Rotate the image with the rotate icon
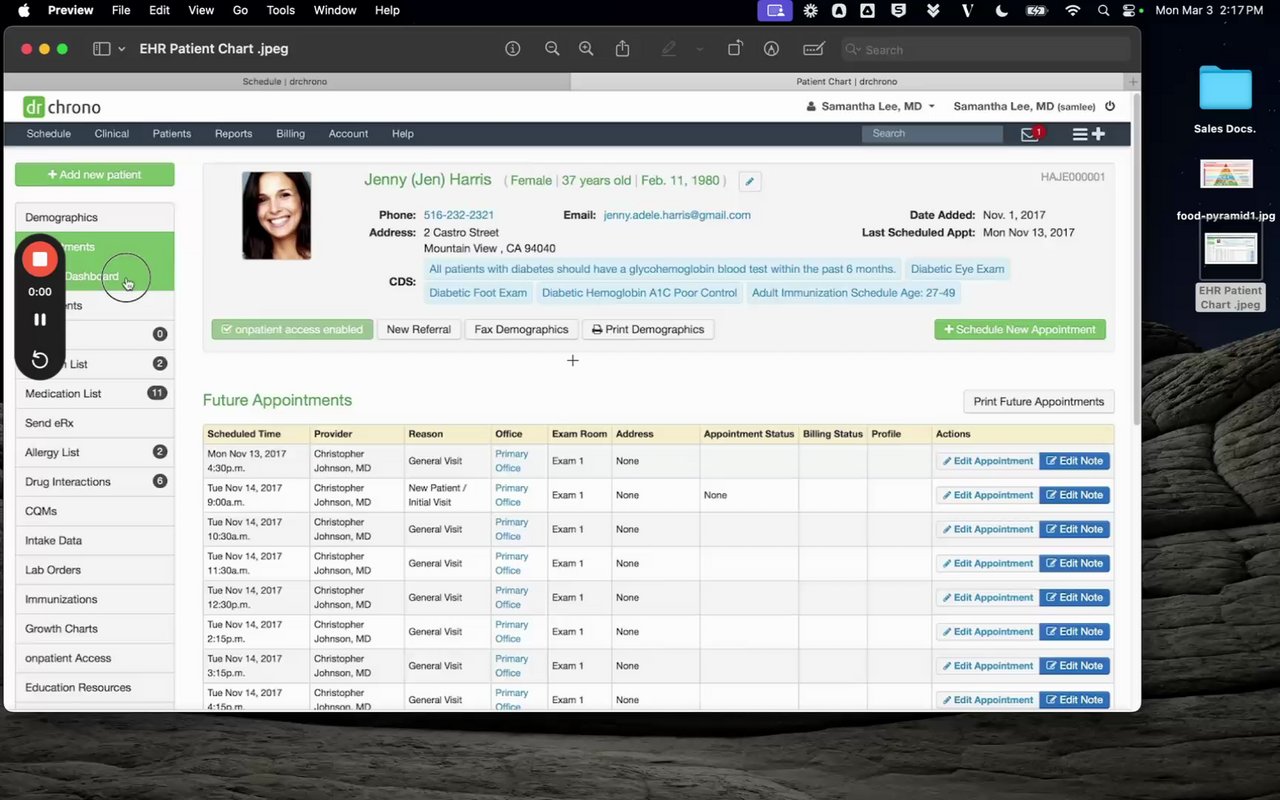The height and width of the screenshot is (800, 1280). (735, 49)
